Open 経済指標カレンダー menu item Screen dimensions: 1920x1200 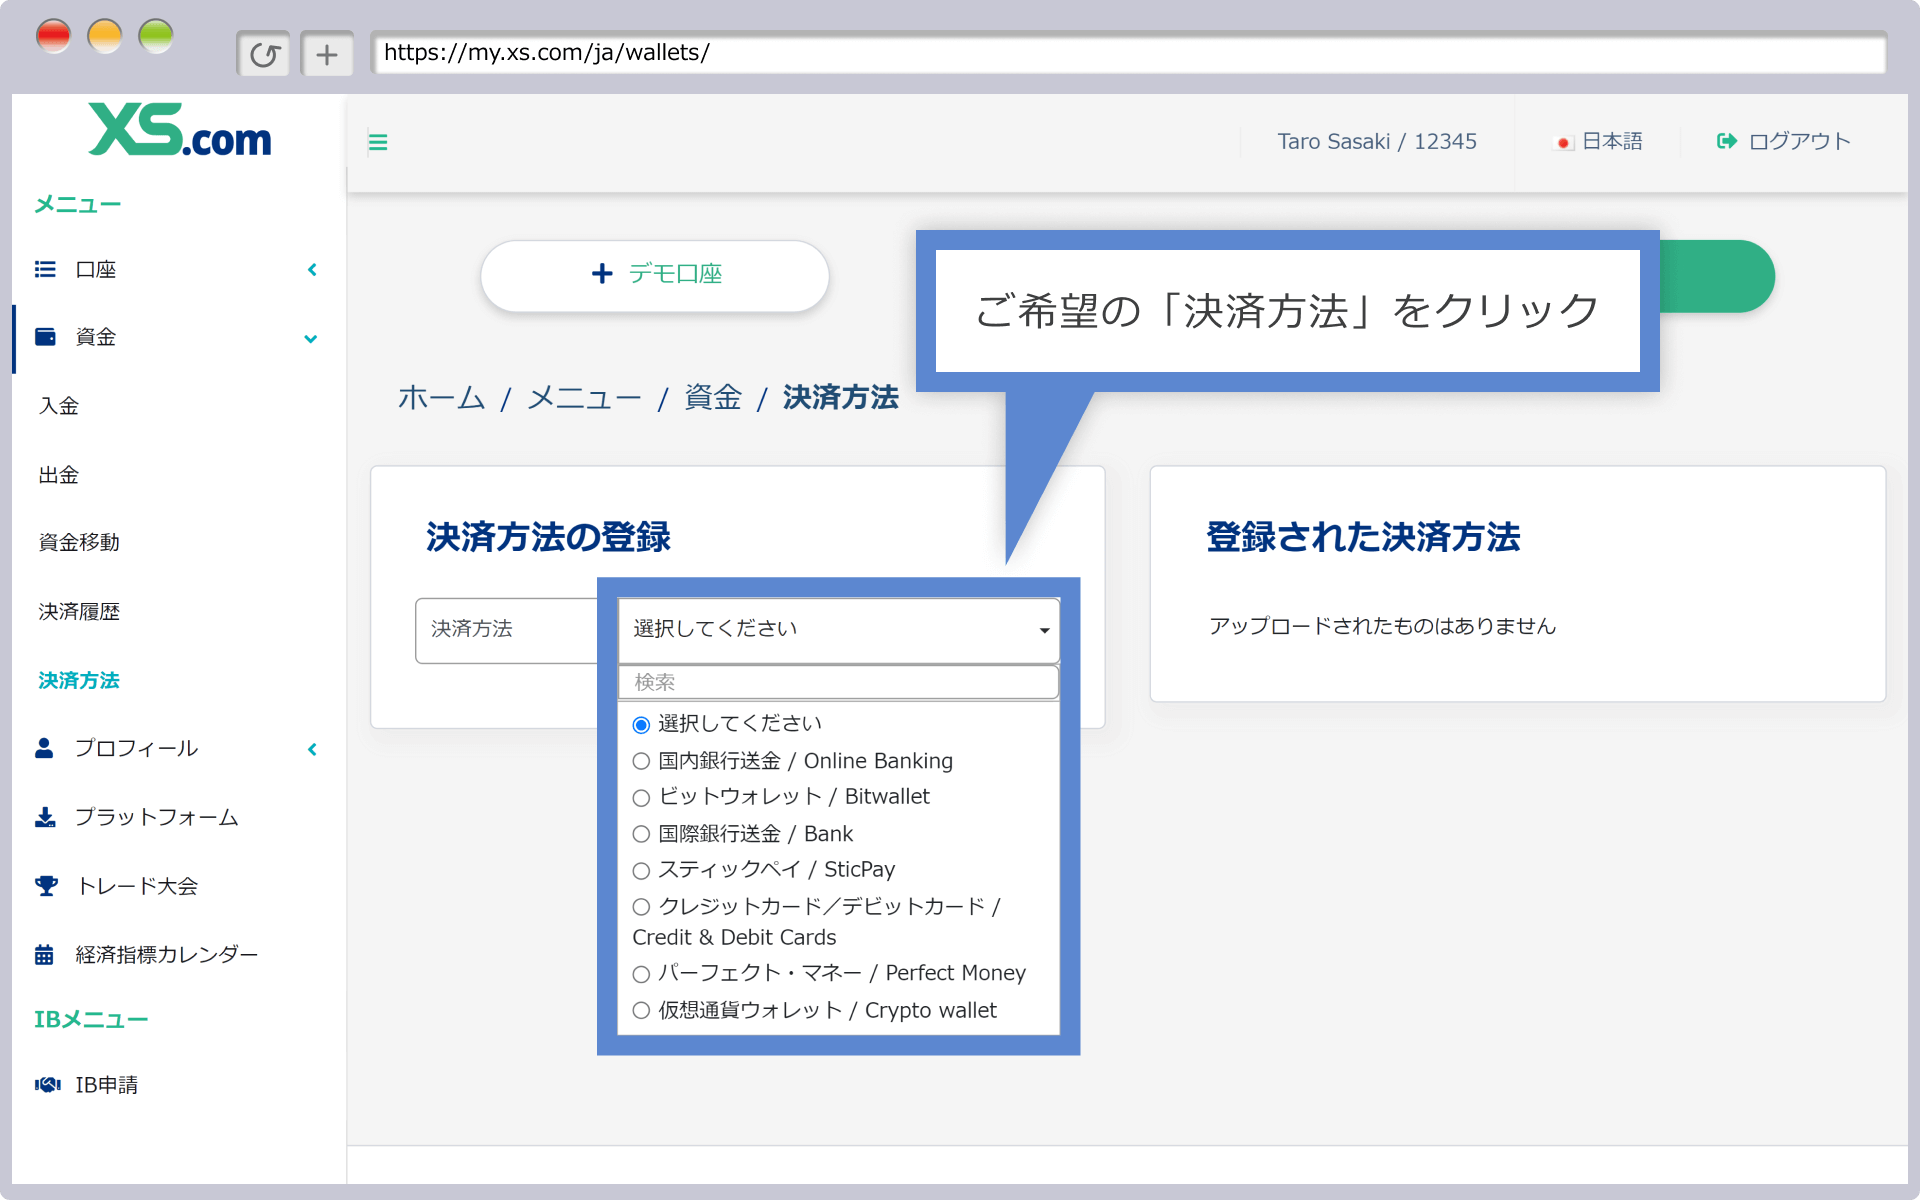click(x=167, y=955)
